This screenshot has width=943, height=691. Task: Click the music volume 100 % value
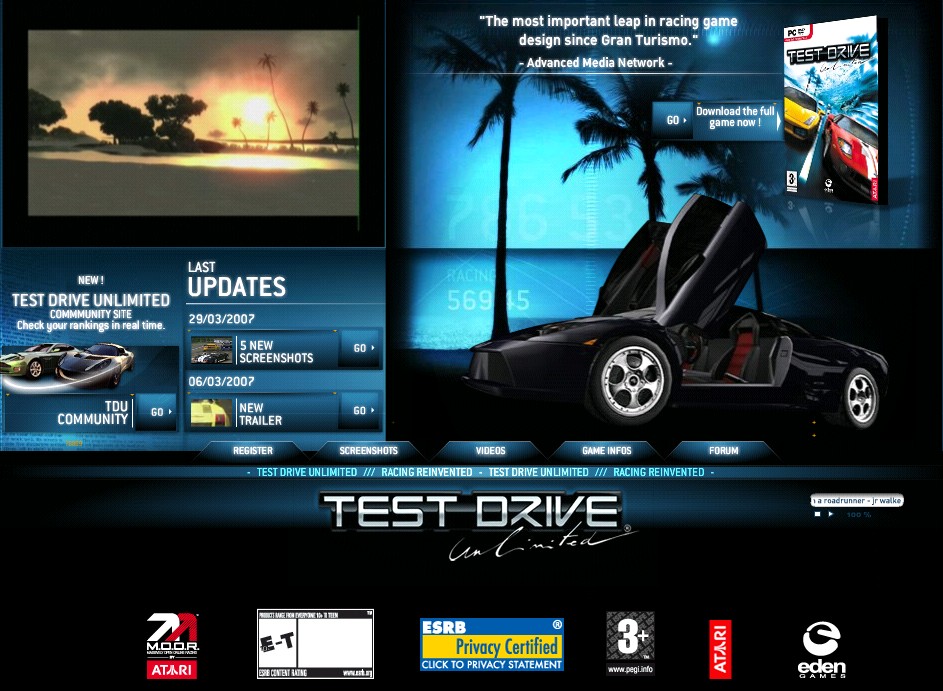click(x=859, y=515)
